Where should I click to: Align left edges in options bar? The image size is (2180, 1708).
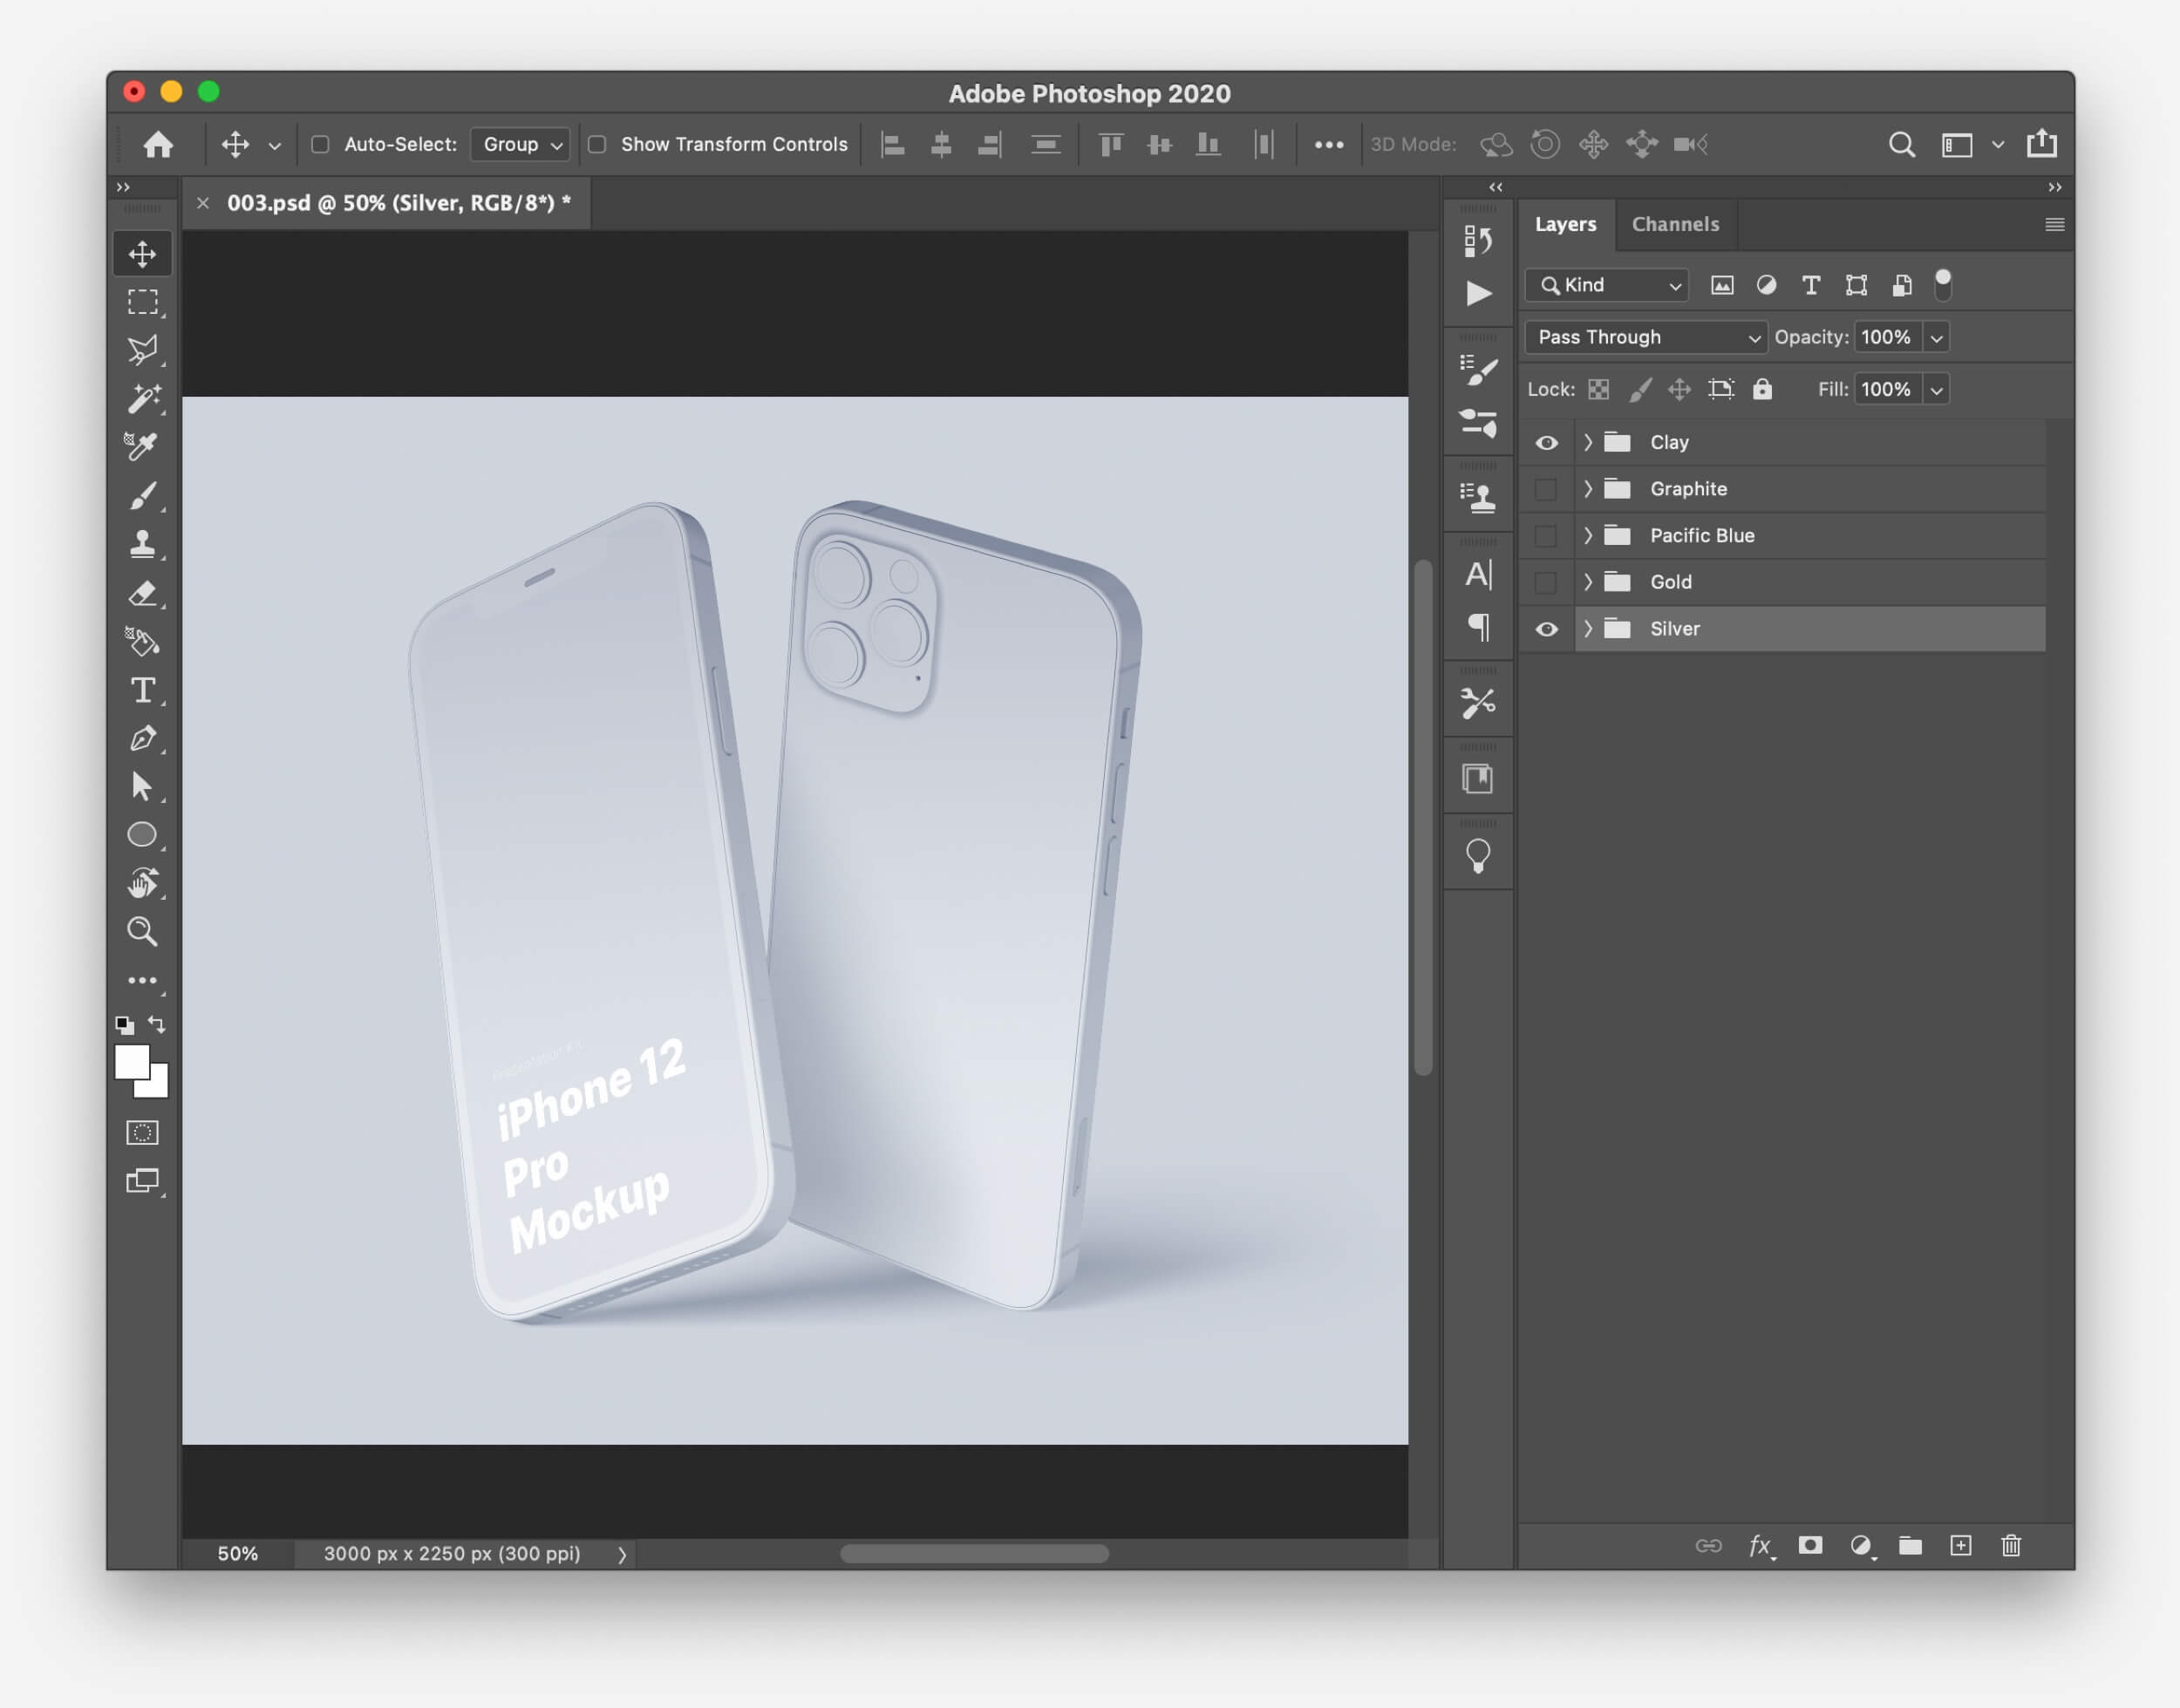click(892, 145)
